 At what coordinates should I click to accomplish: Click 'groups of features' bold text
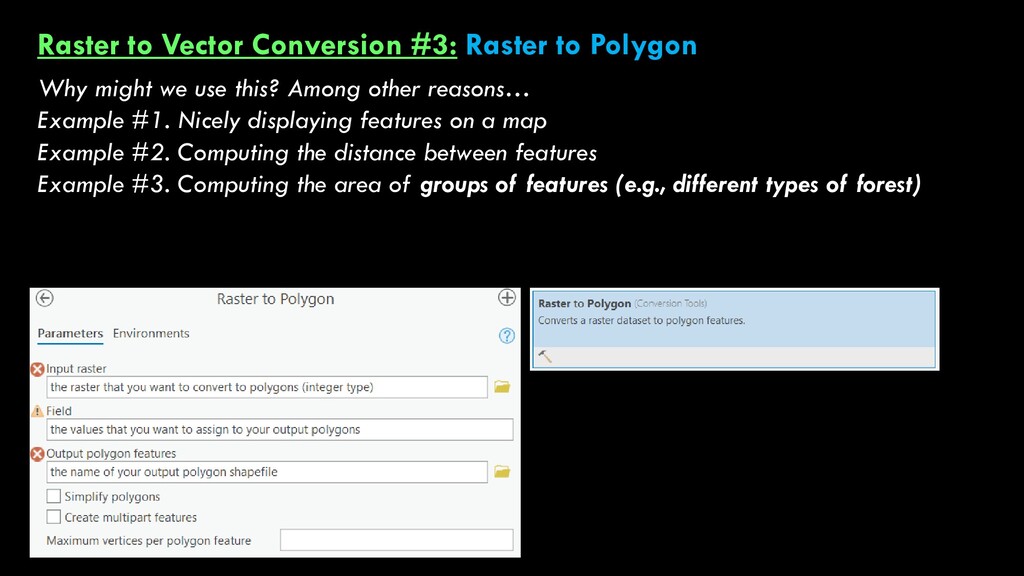[514, 185]
